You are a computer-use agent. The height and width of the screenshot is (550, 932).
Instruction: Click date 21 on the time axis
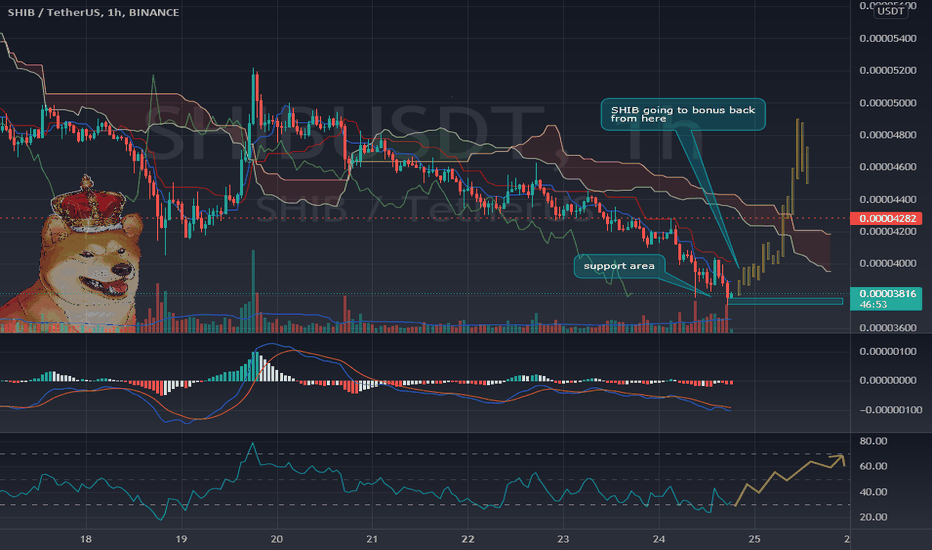(x=372, y=539)
